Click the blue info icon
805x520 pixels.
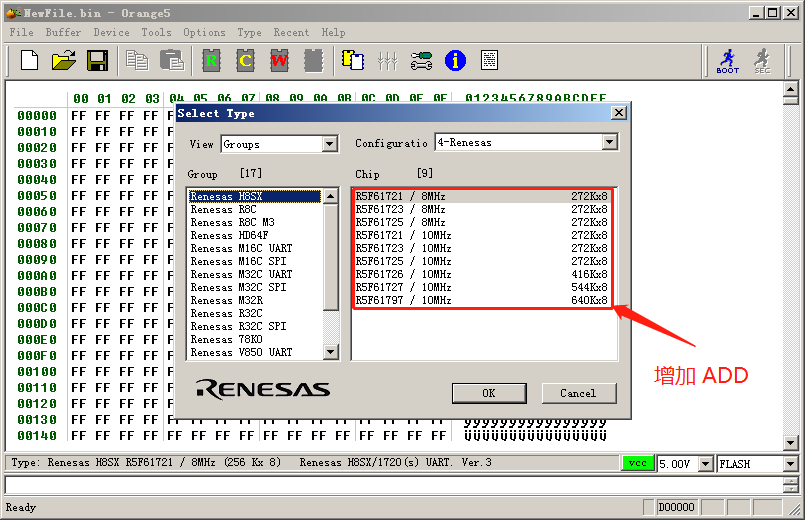click(455, 61)
